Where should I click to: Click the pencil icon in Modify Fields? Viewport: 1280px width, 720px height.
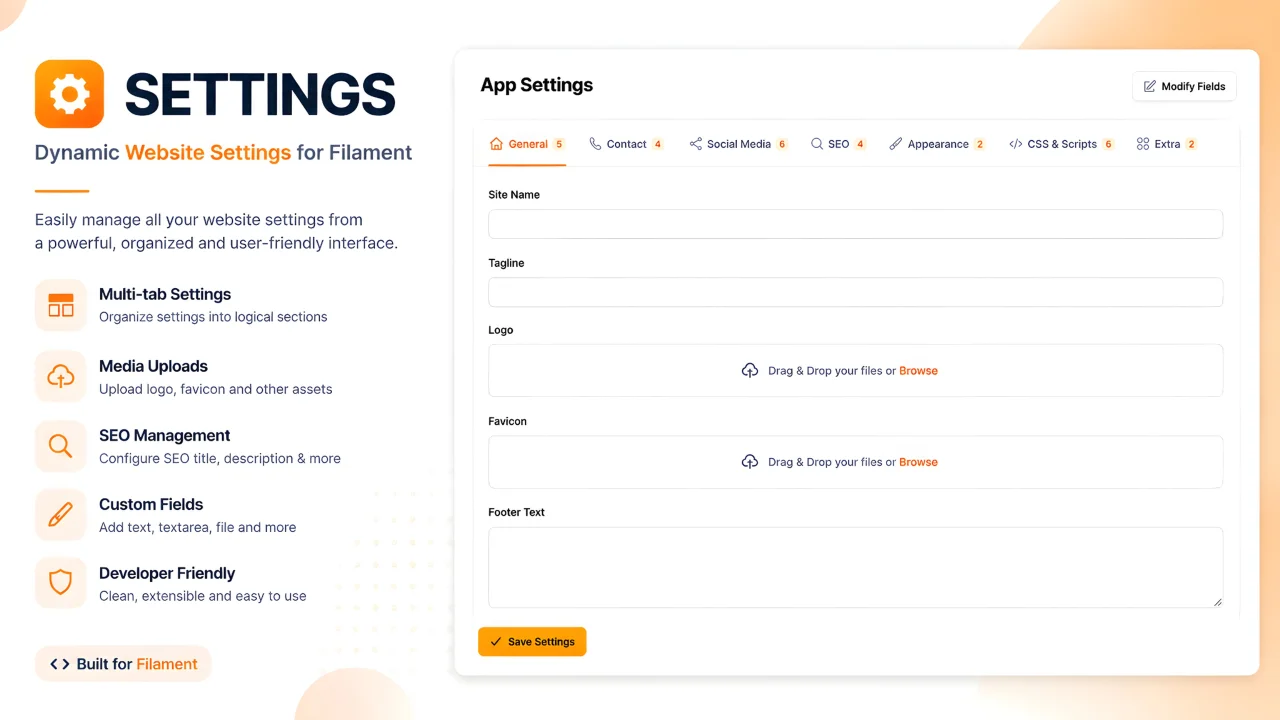click(x=1150, y=87)
